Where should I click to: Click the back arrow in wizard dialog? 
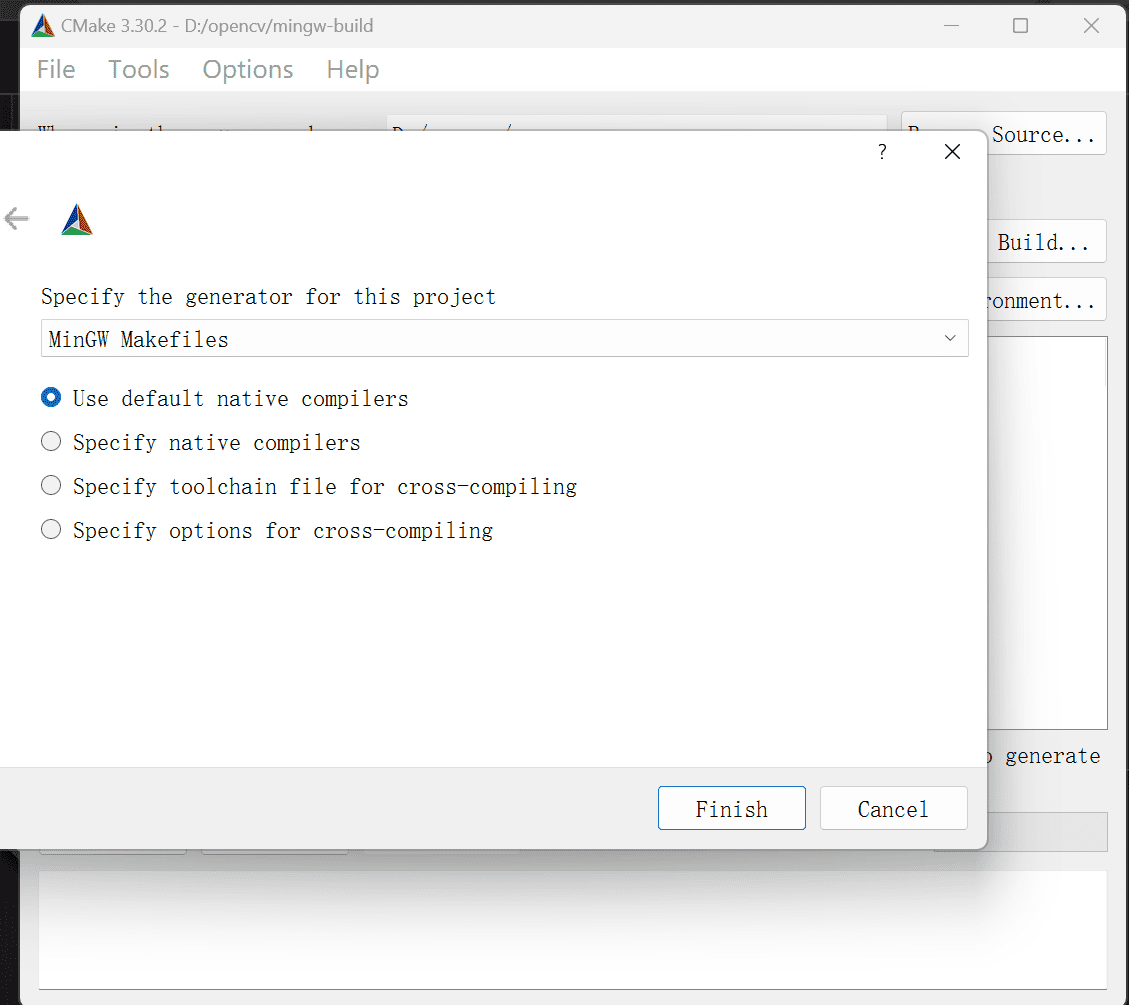tap(16, 218)
